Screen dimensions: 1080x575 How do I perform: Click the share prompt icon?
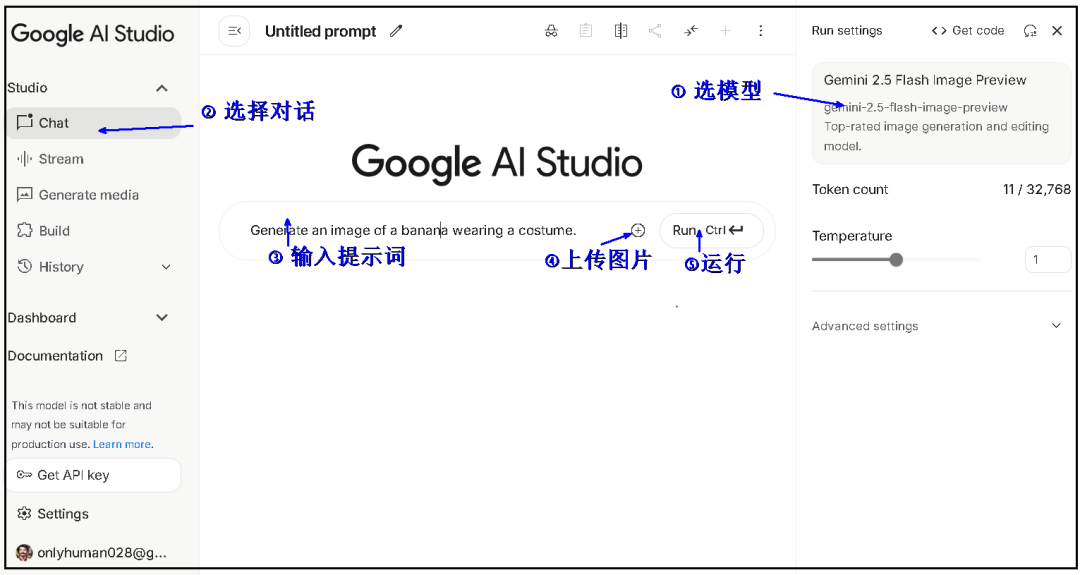(655, 31)
